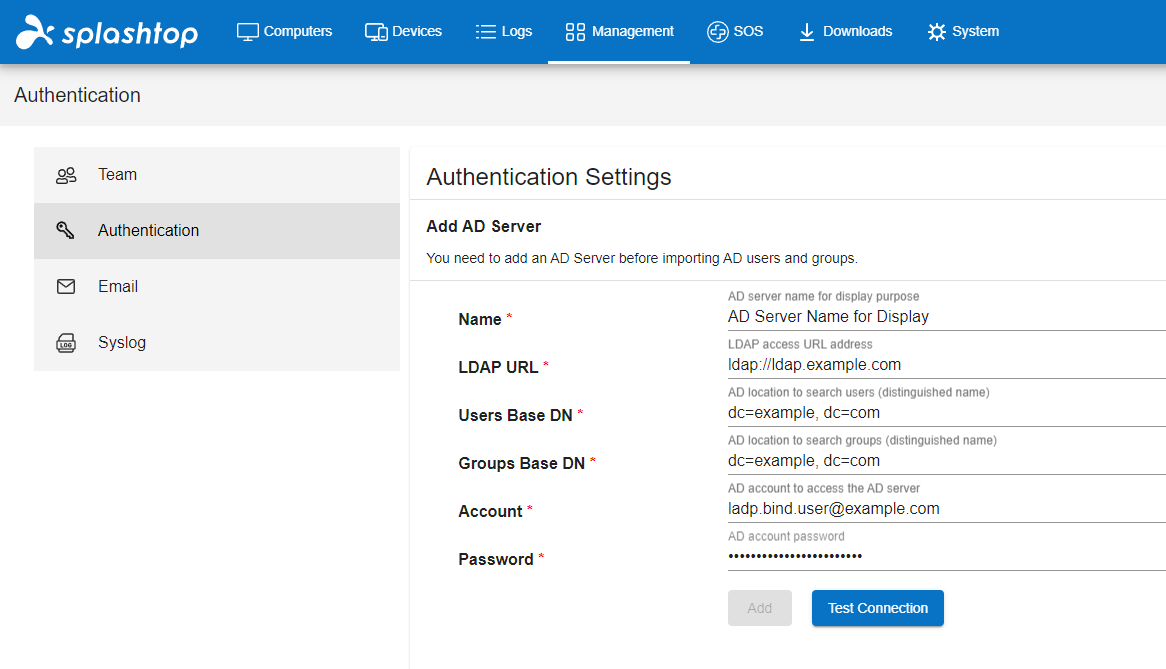This screenshot has width=1166, height=669.
Task: Select Team in the sidebar
Action: 217,175
